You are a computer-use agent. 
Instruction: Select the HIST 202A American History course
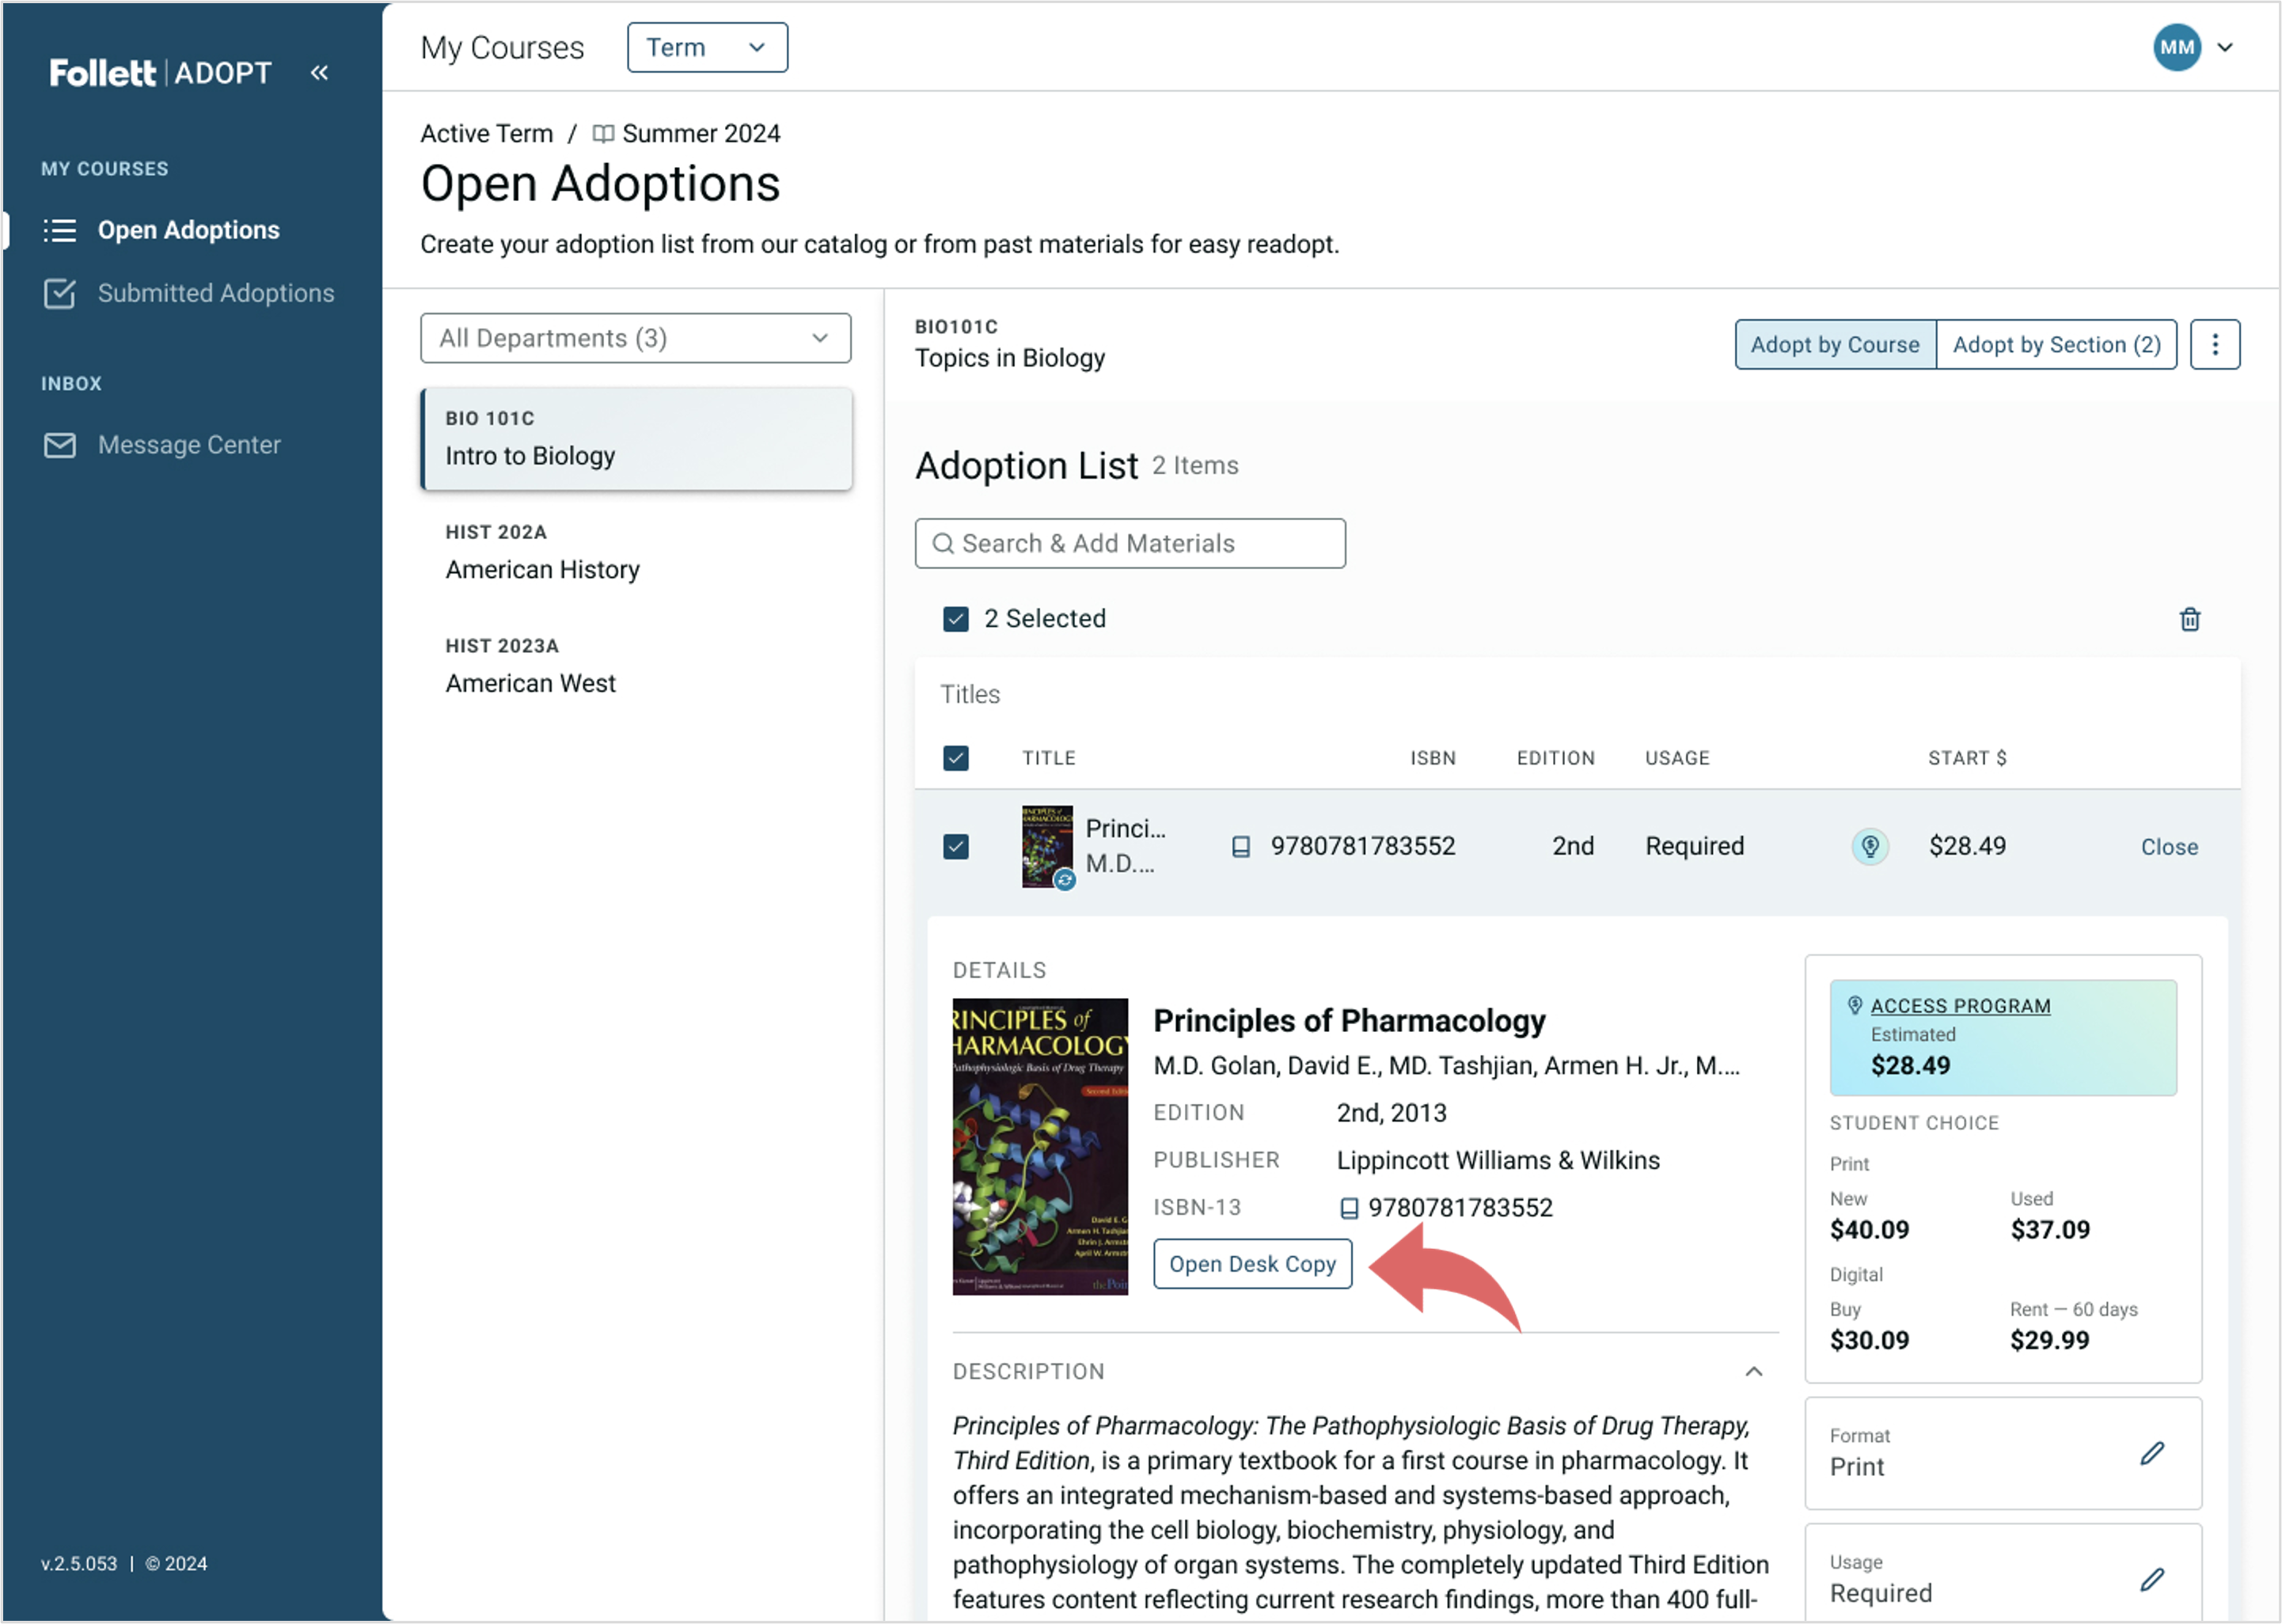635,552
